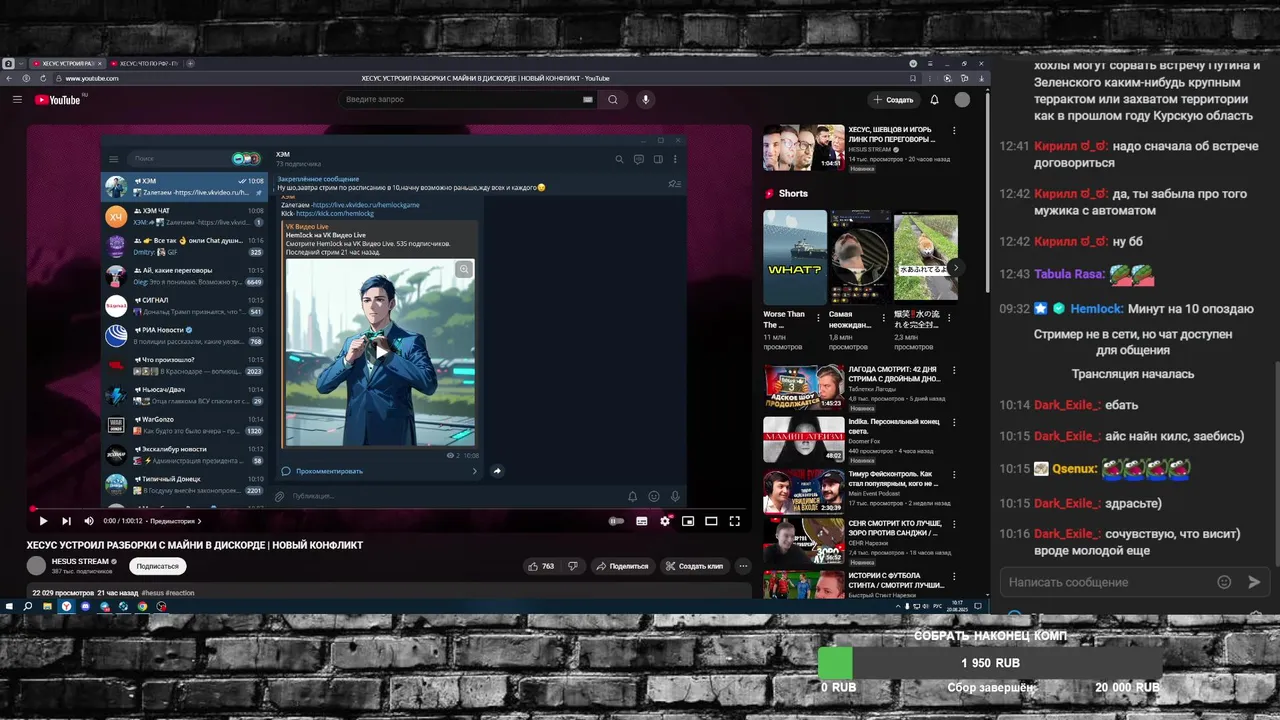Image resolution: width=1280 pixels, height=720 pixels.
Task: Open YouTube notifications bell
Action: pyautogui.click(x=934, y=100)
